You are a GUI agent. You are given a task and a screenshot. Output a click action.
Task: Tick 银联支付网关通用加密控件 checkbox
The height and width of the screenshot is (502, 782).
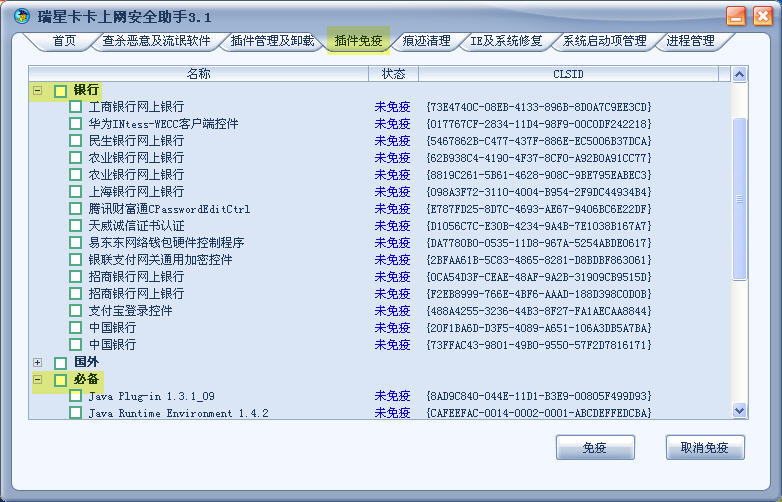pos(75,259)
